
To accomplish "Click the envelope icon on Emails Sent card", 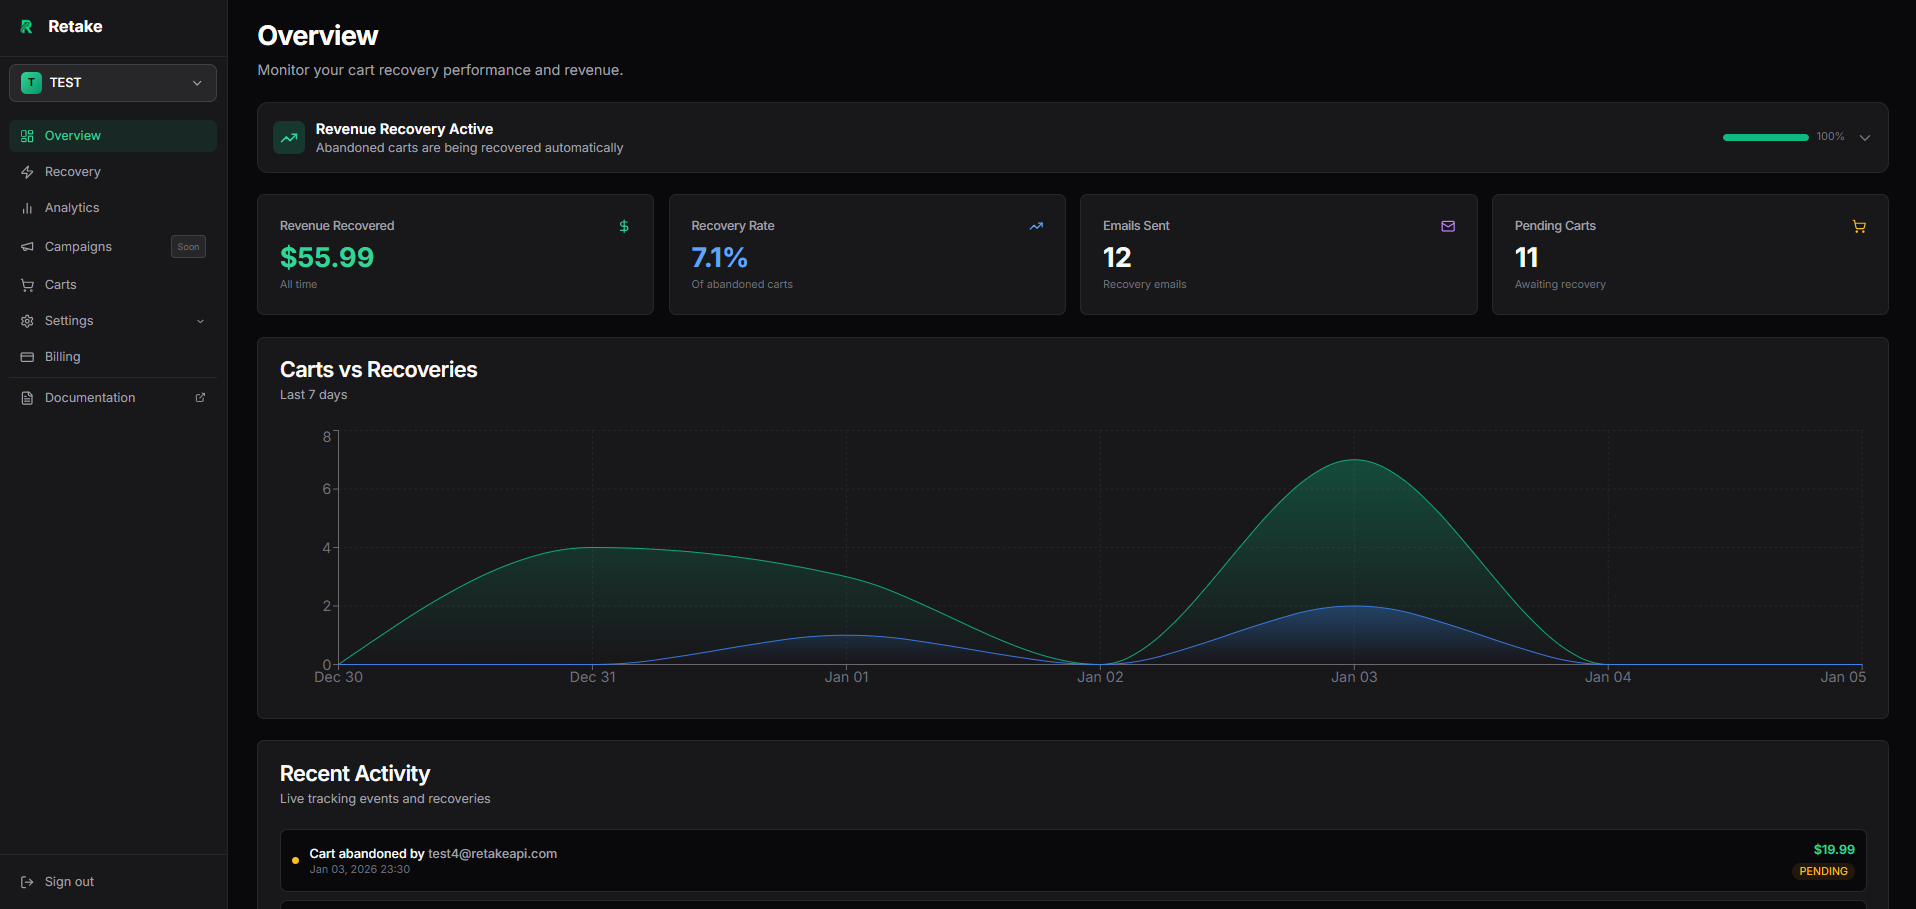I will pyautogui.click(x=1447, y=226).
